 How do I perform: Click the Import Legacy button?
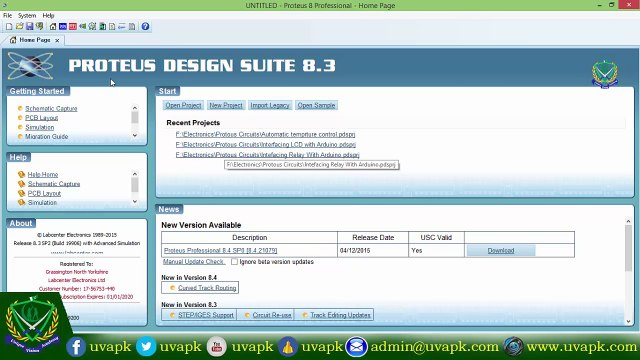[x=270, y=105]
